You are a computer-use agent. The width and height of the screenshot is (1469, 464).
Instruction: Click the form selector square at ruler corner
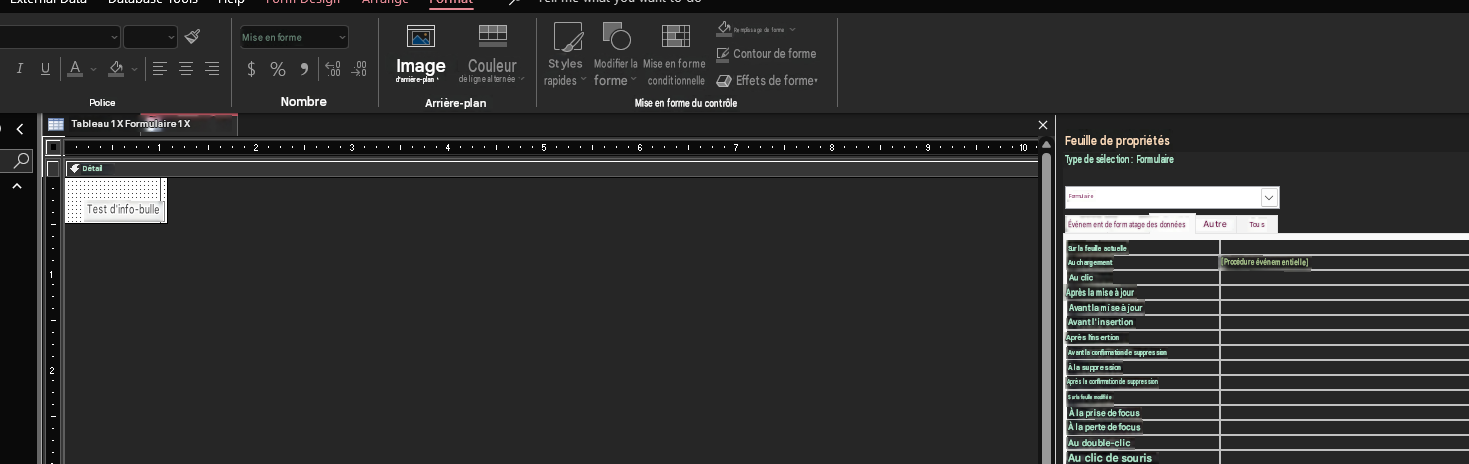click(x=54, y=147)
